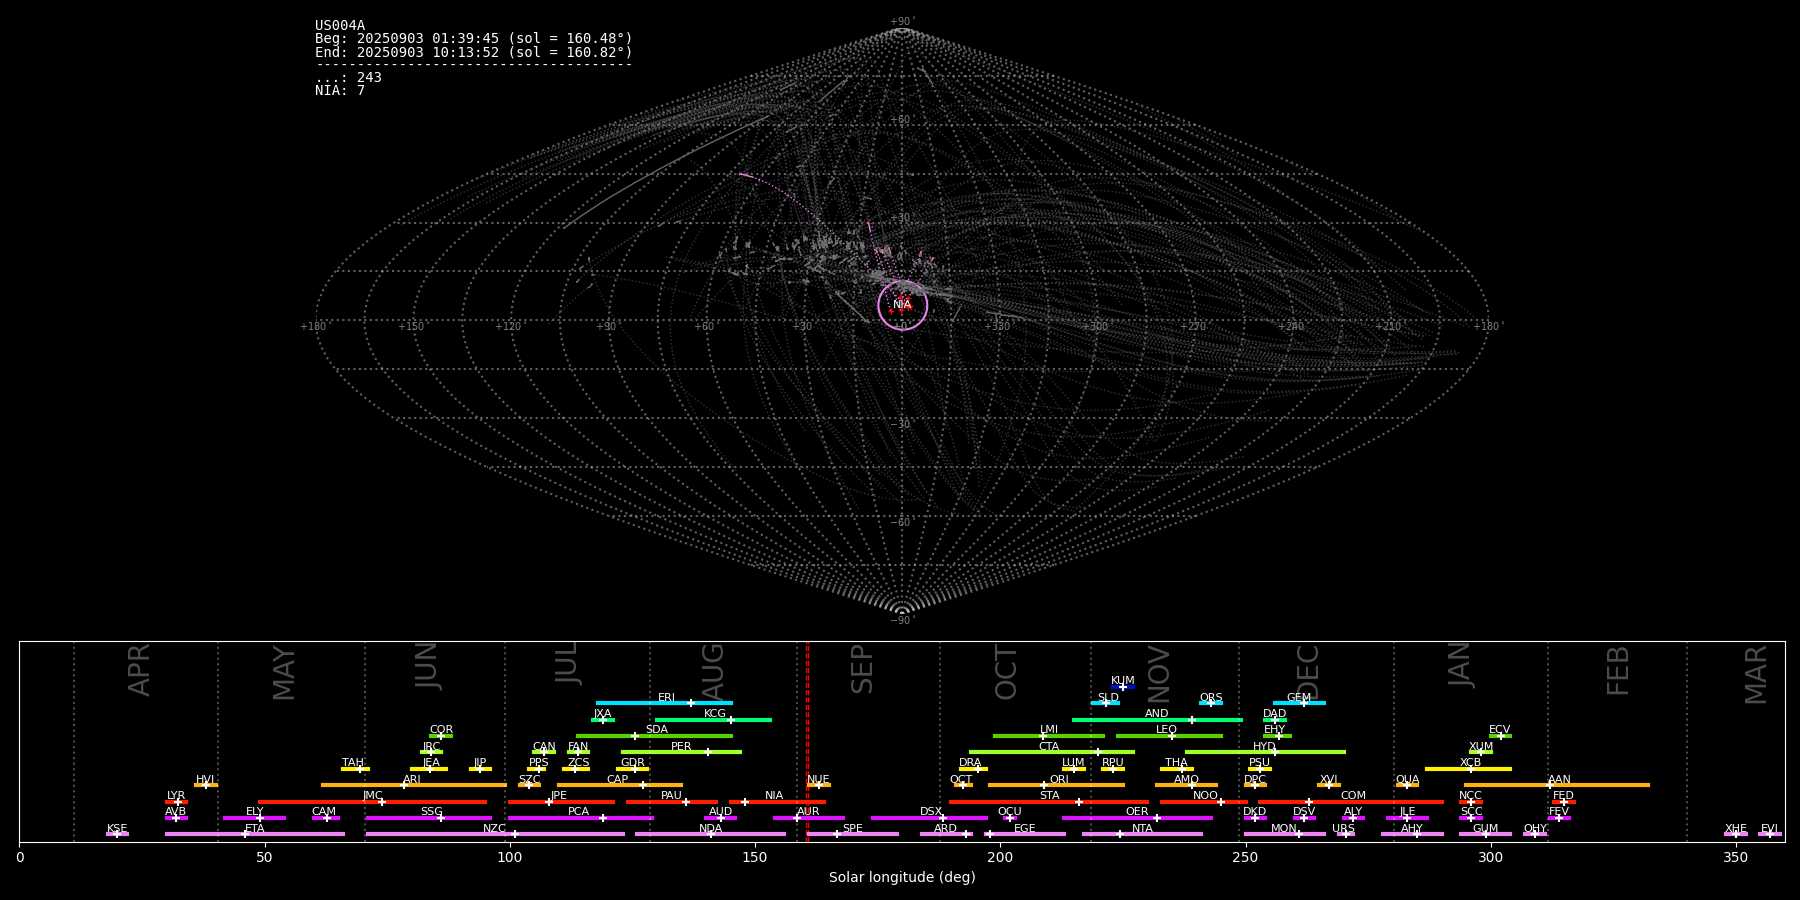
Task: Select the KCG shower label
Action: click(715, 714)
